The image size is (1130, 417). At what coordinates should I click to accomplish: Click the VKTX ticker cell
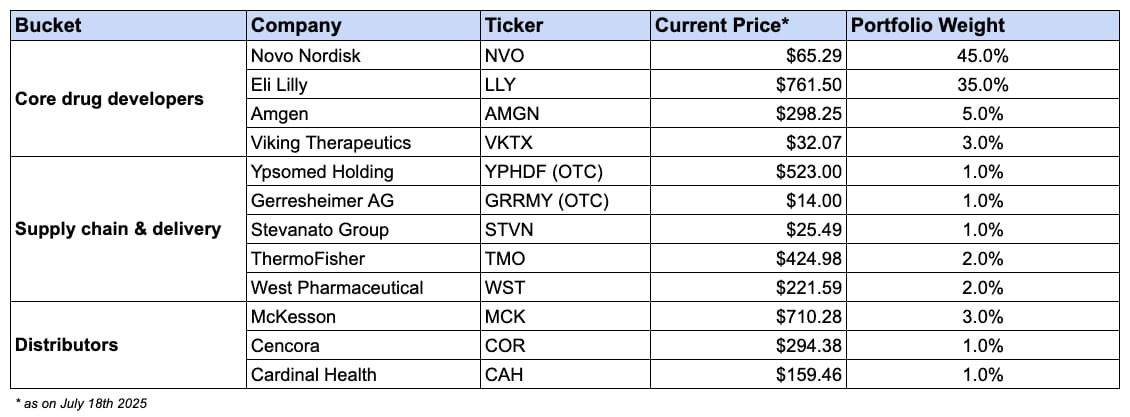[565, 143]
